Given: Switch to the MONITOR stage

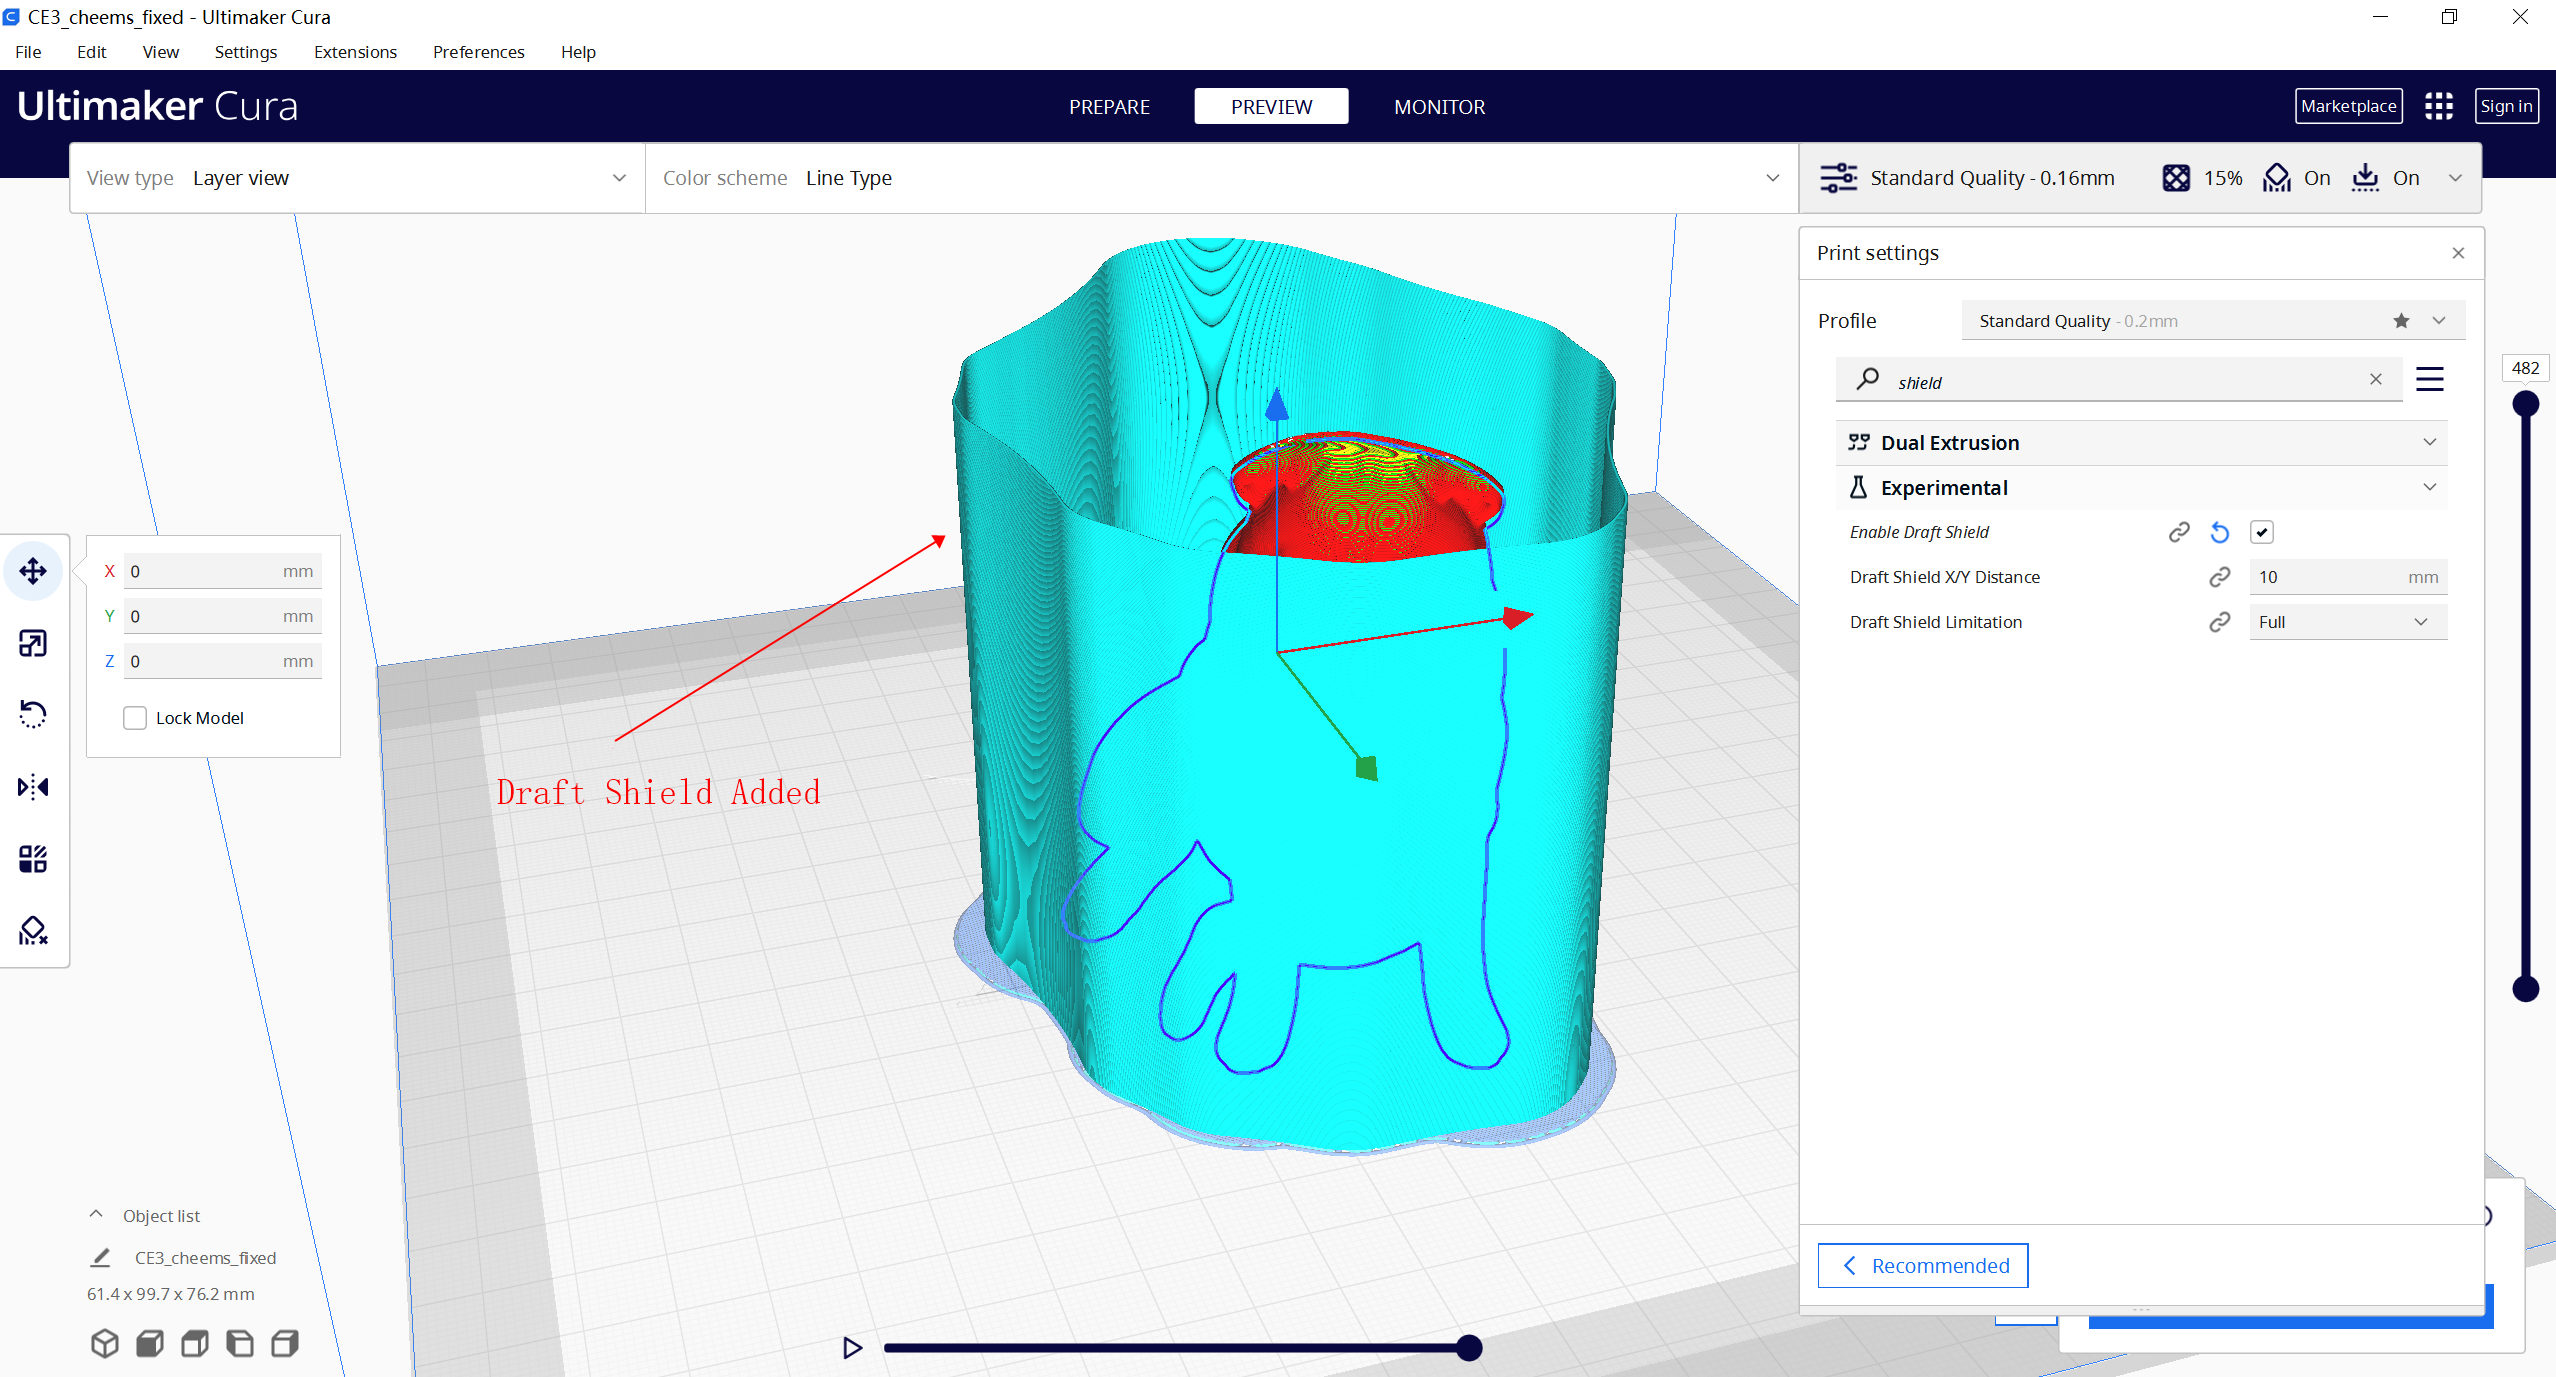Looking at the screenshot, I should [x=1439, y=107].
